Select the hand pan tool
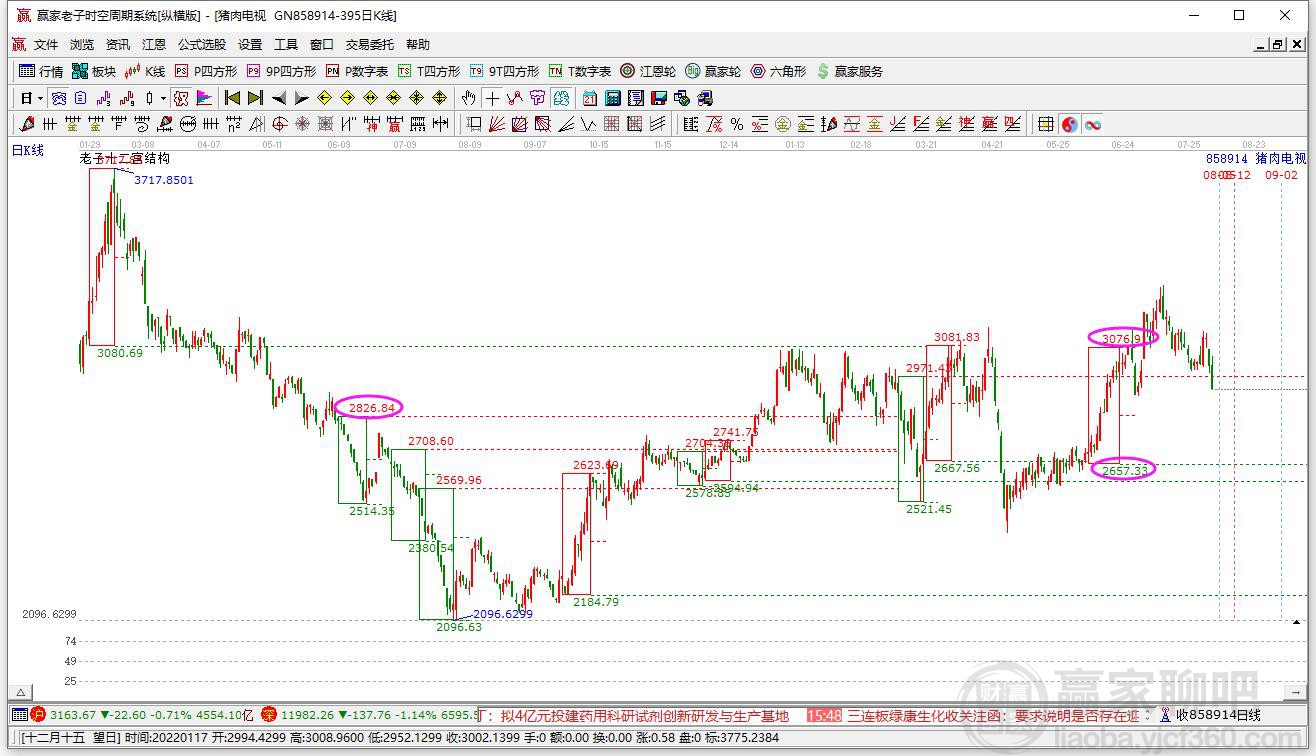This screenshot has height=756, width=1316. coord(468,98)
